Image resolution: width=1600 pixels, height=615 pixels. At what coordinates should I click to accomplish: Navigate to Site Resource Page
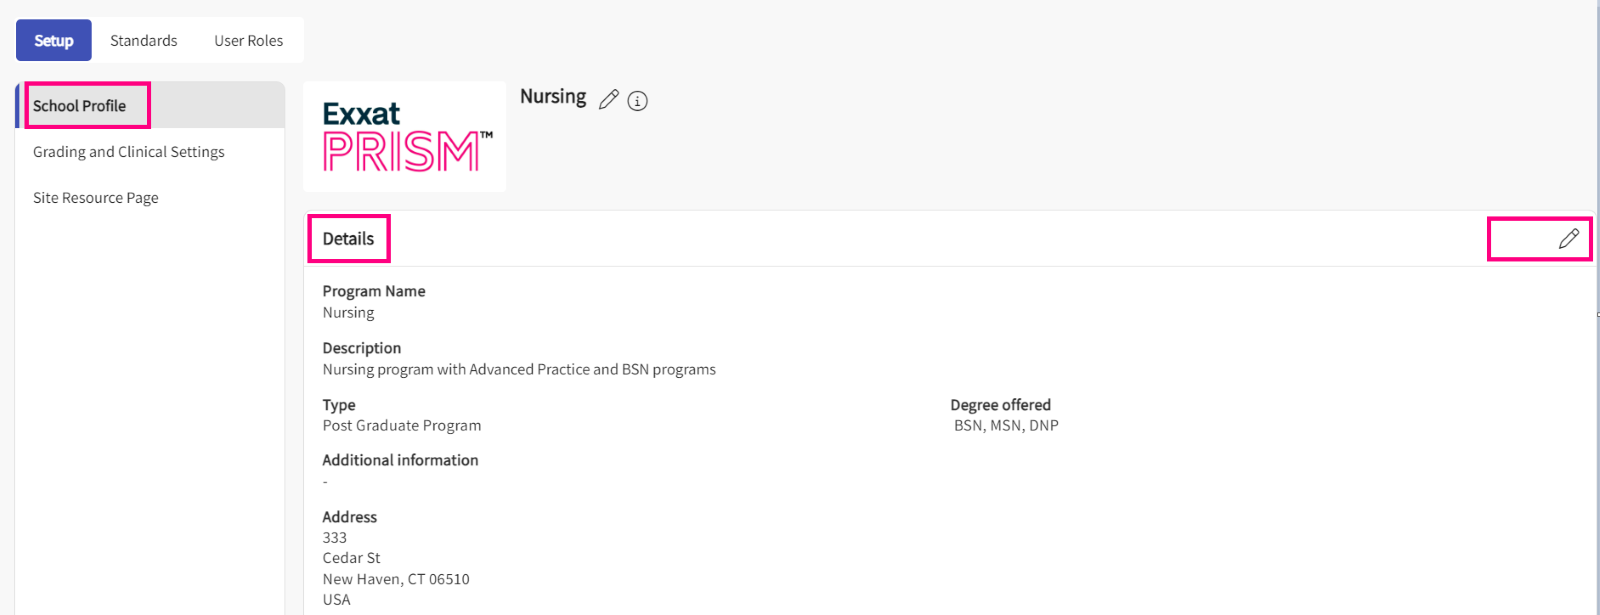96,198
